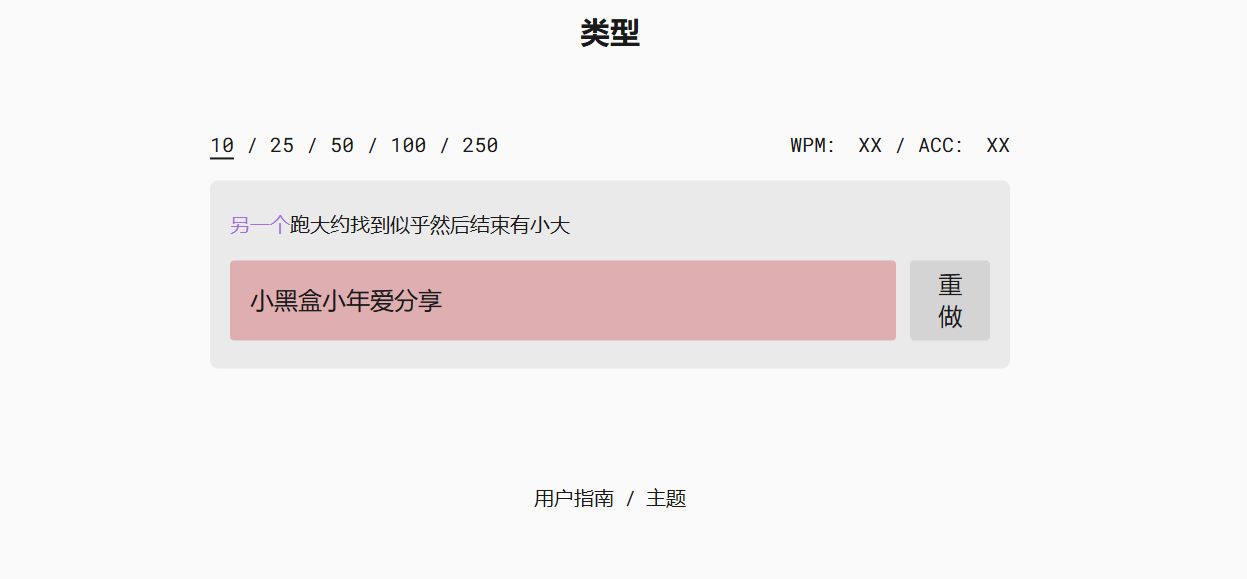Set the test length to 100

coord(408,145)
